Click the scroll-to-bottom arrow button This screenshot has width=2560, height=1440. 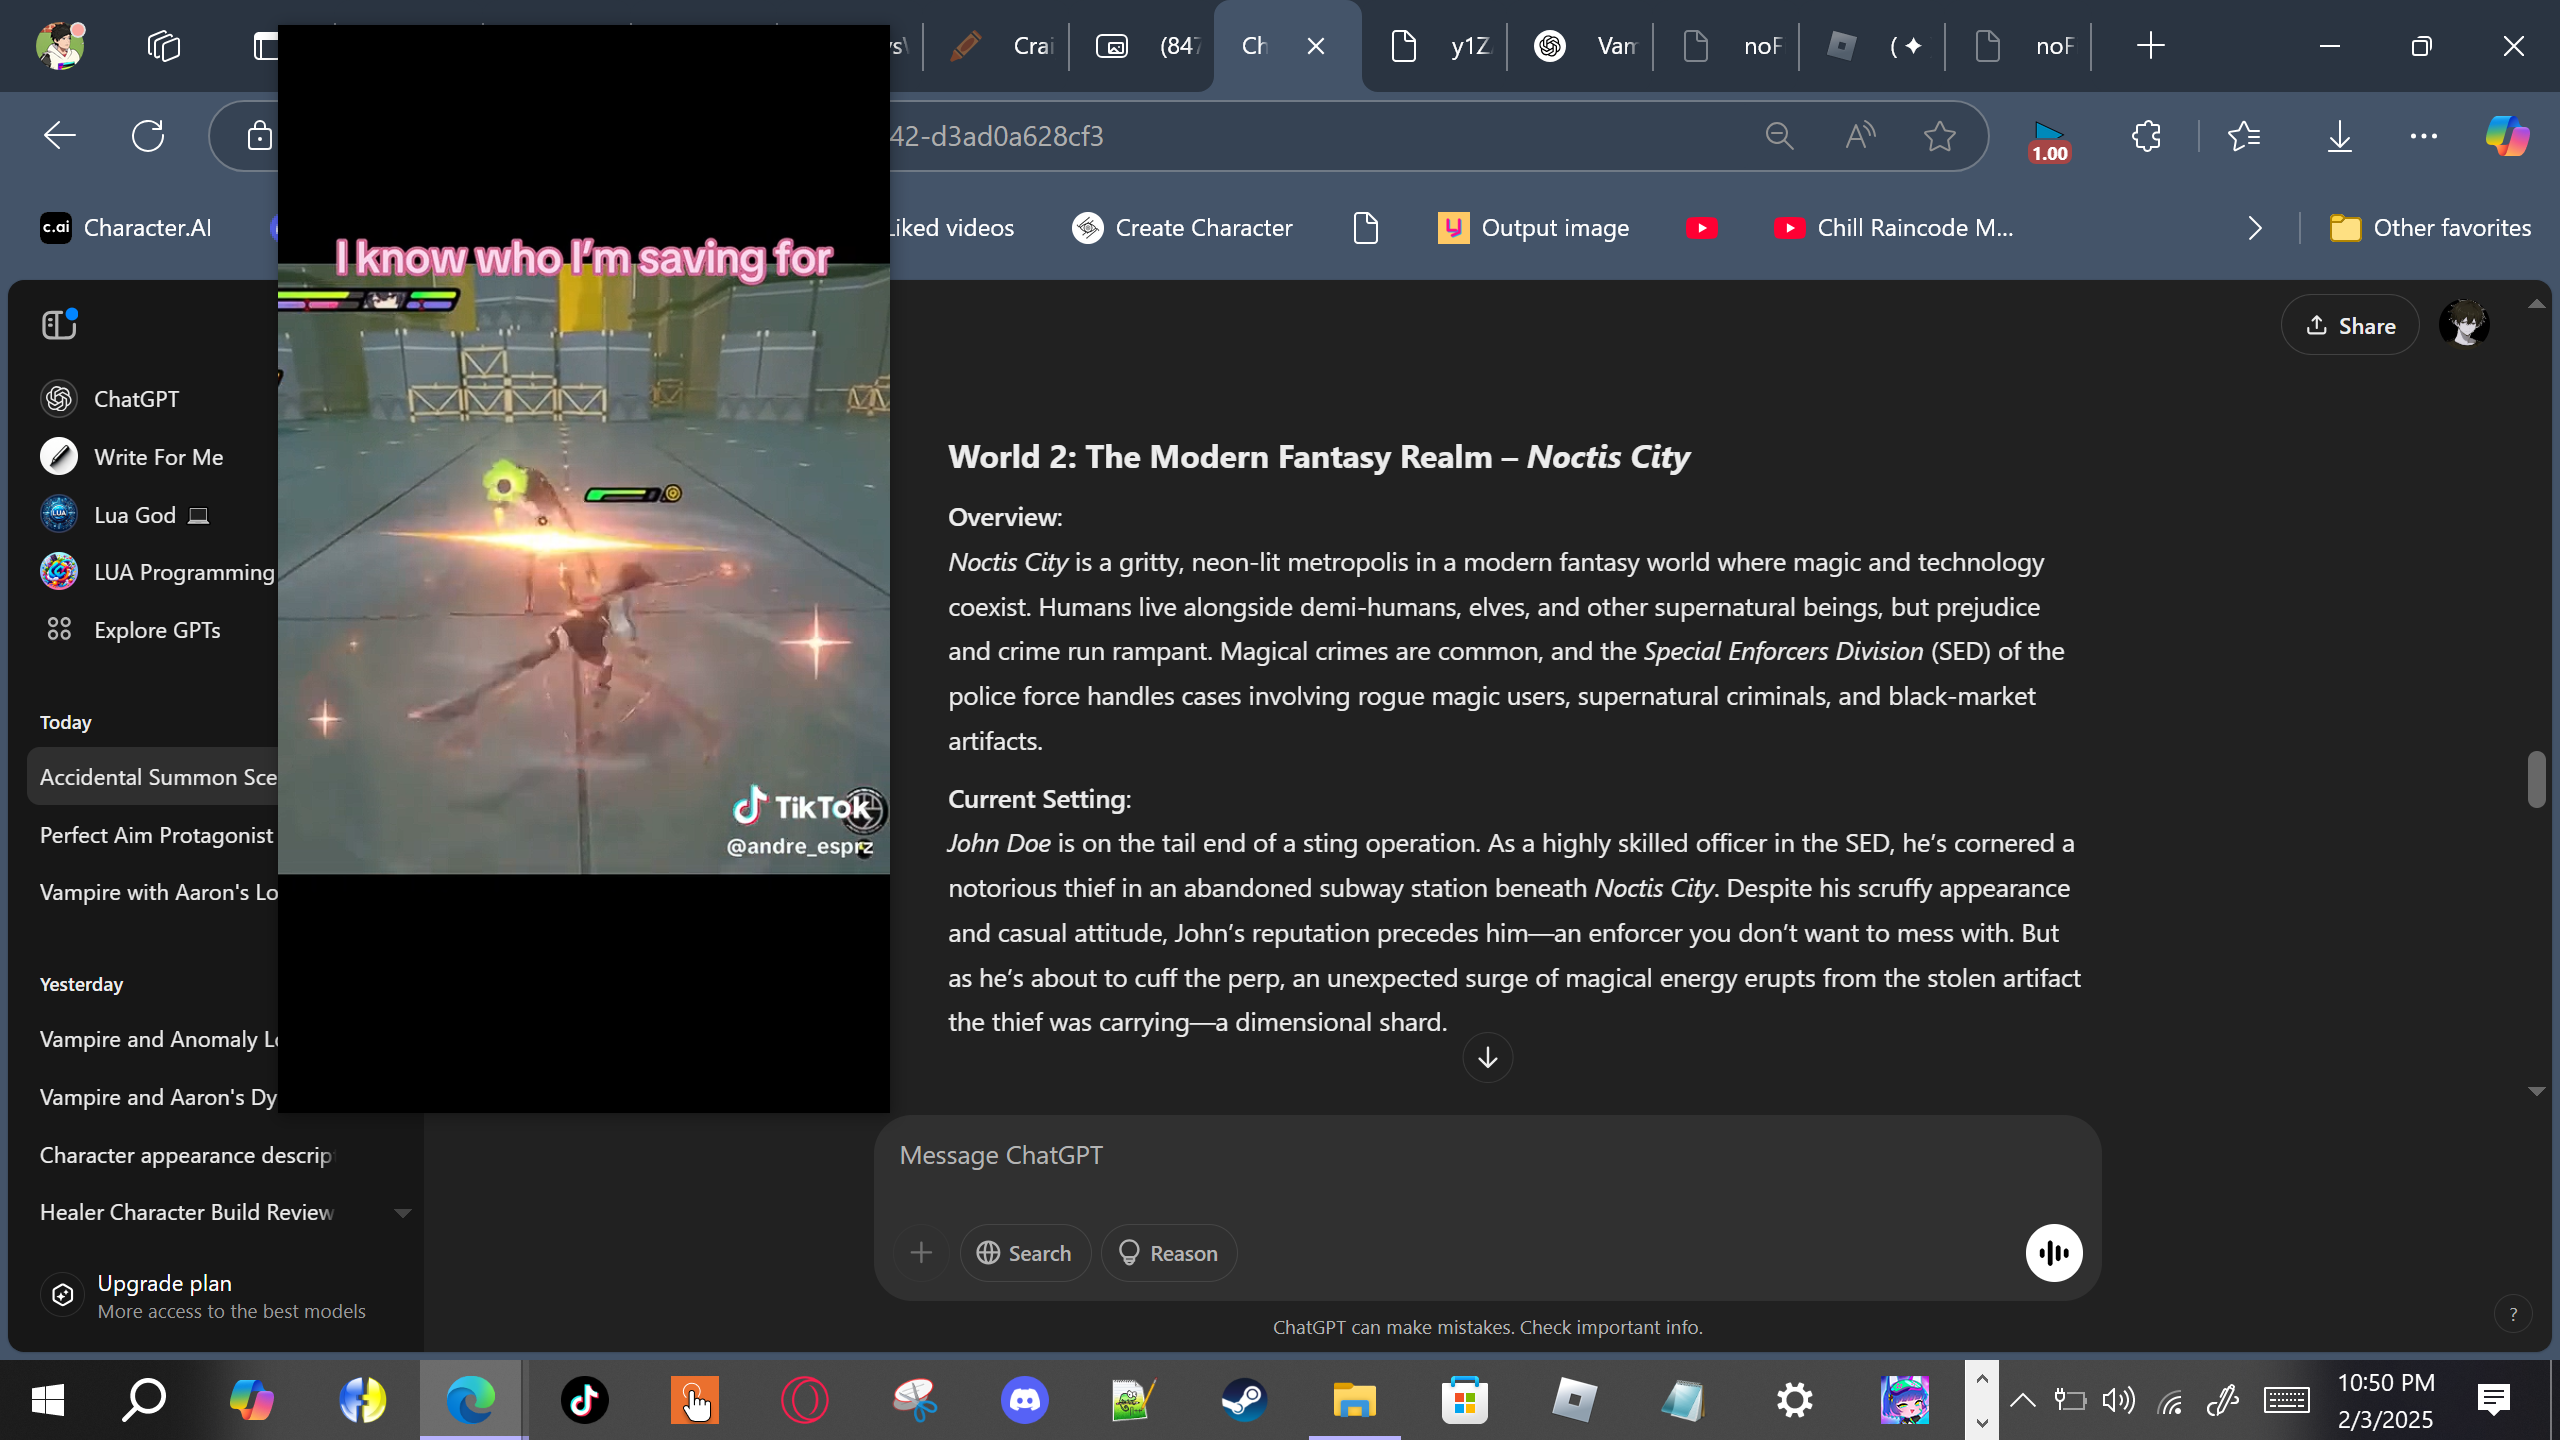(1487, 1058)
